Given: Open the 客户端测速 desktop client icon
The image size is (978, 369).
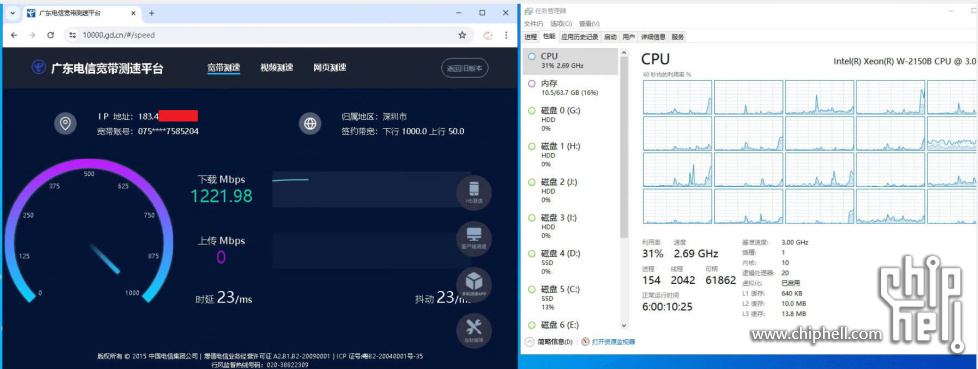Looking at the screenshot, I should click(474, 239).
